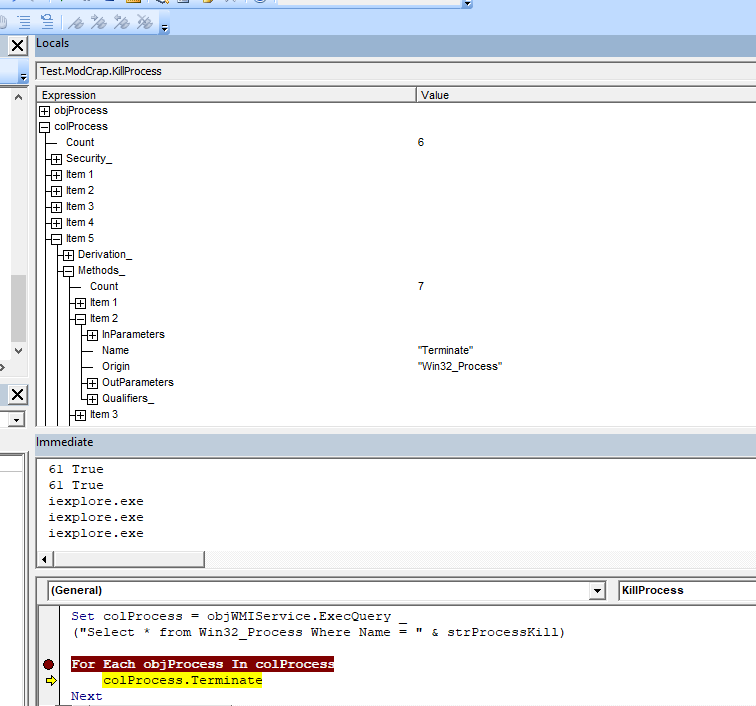
Task: Click the Test.ModCrap.KillProcess procedure field
Action: tap(396, 71)
